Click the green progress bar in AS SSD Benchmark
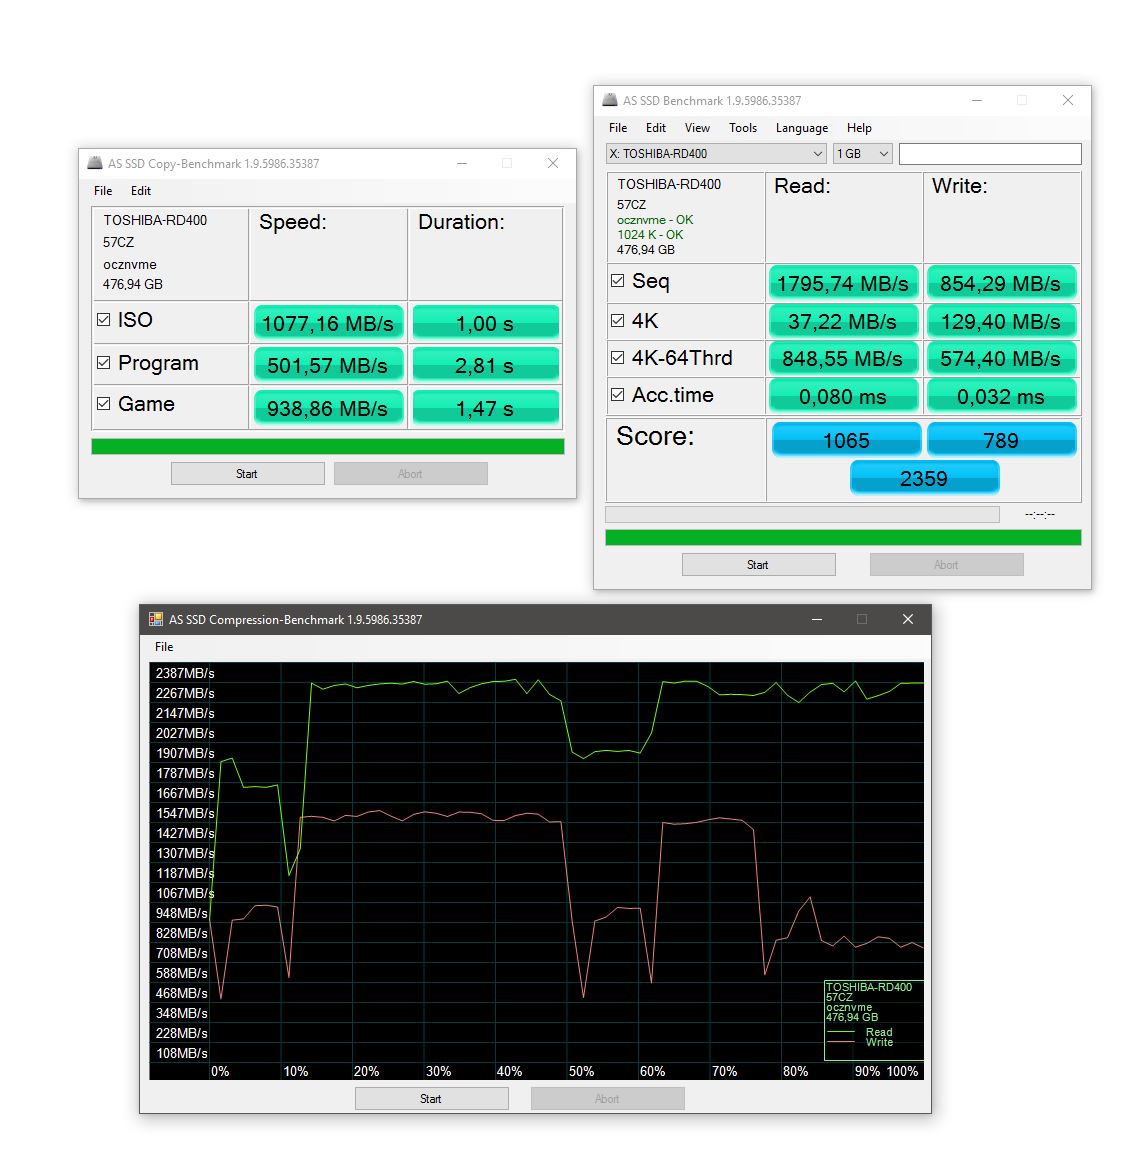Viewport: 1133px width, 1154px height. tap(843, 537)
